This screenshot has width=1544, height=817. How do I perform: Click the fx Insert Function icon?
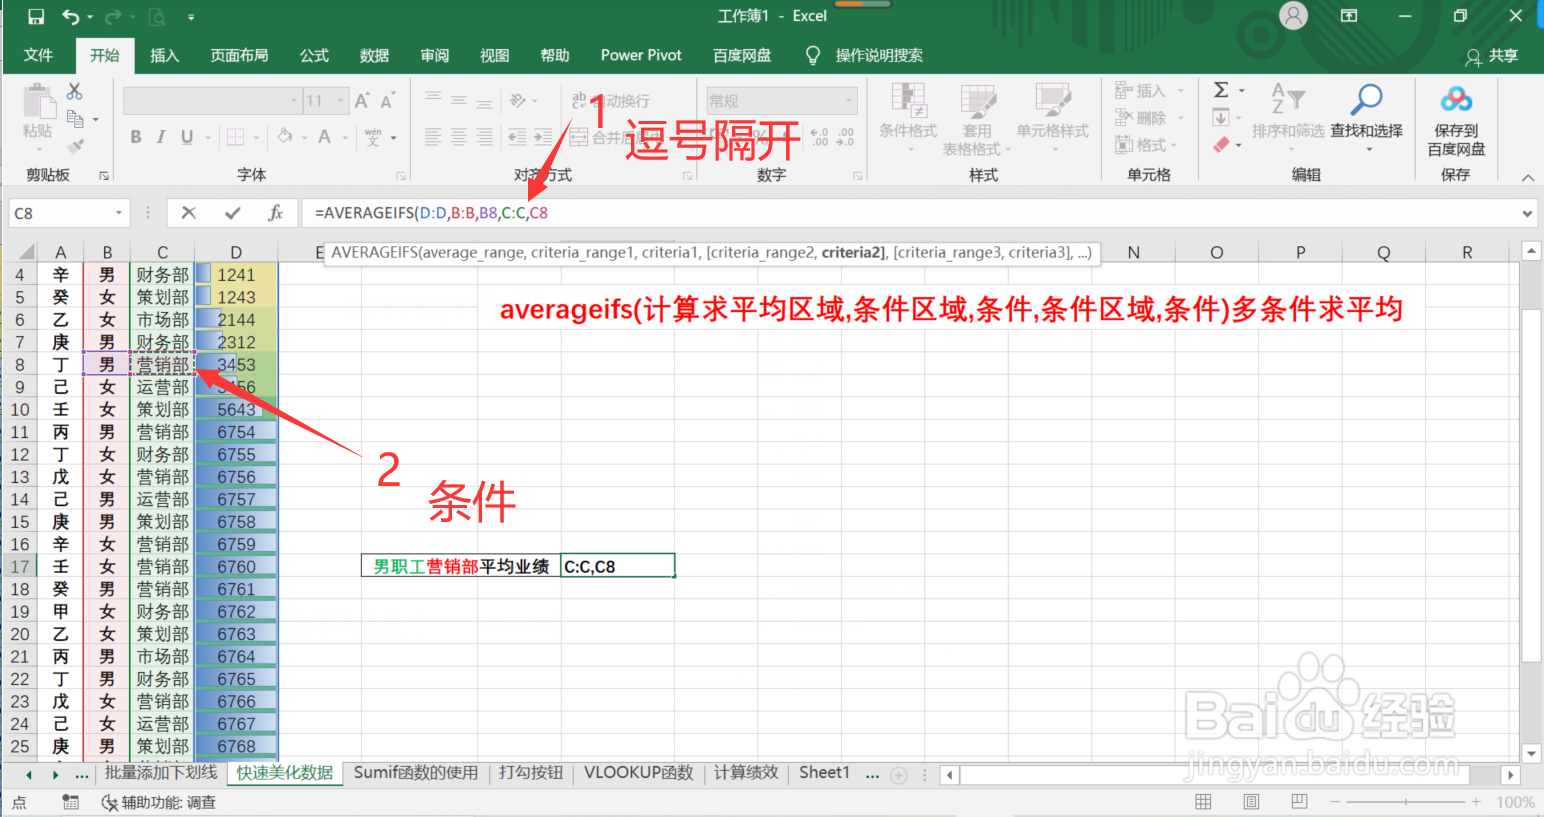[276, 212]
